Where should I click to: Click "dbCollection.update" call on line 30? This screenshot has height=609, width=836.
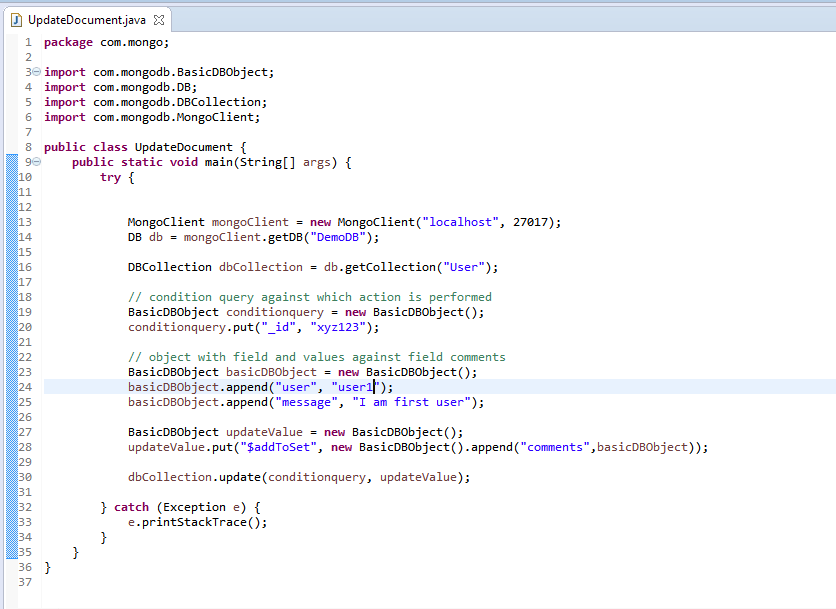(194, 477)
